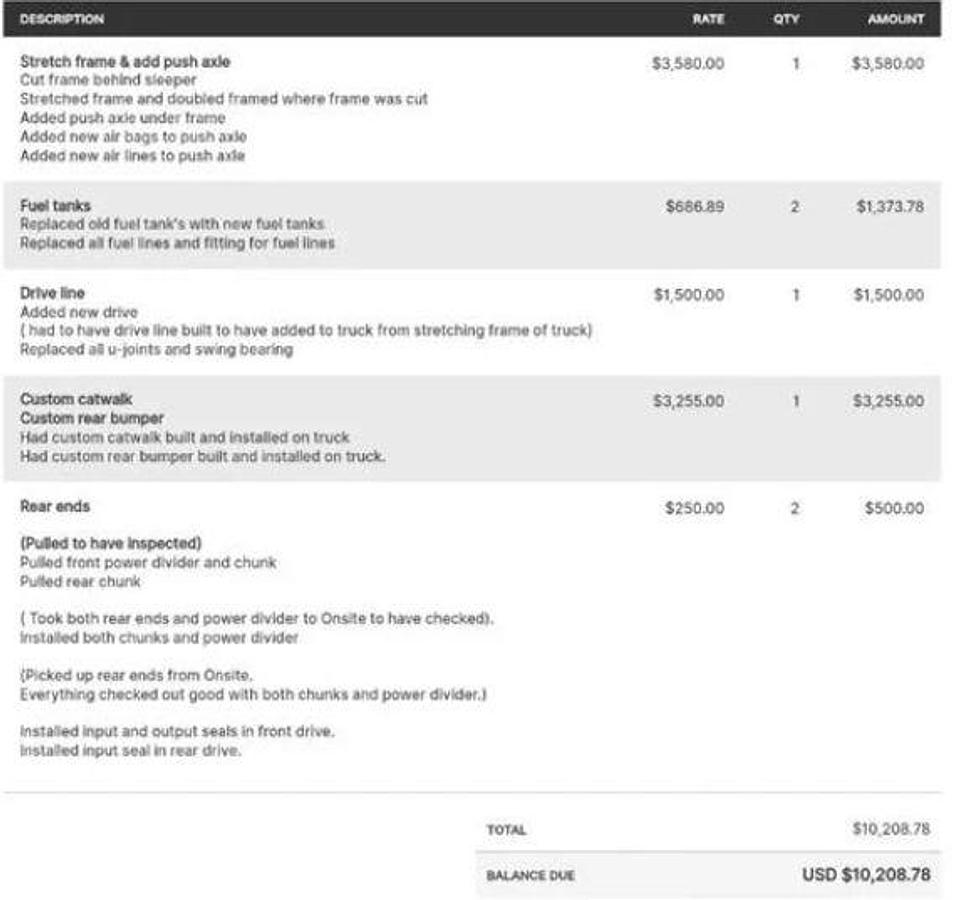Viewport: 959px width, 900px height.
Task: Click the AMOUNT column header
Action: tap(895, 19)
